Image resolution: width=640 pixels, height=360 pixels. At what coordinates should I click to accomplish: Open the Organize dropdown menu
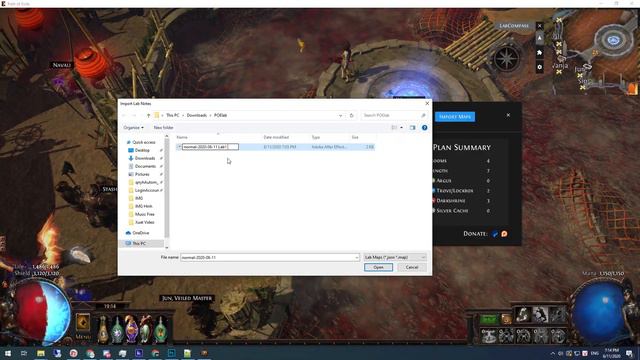click(133, 128)
